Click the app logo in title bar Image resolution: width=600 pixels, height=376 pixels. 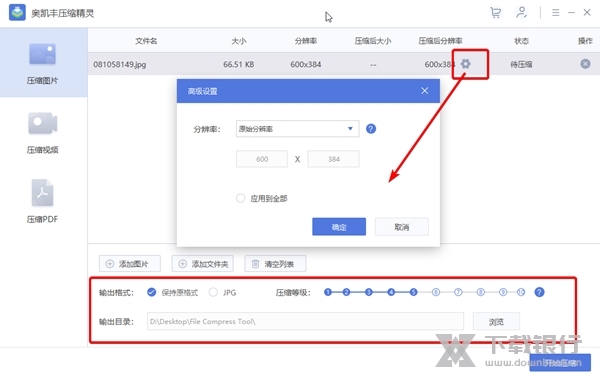click(17, 13)
